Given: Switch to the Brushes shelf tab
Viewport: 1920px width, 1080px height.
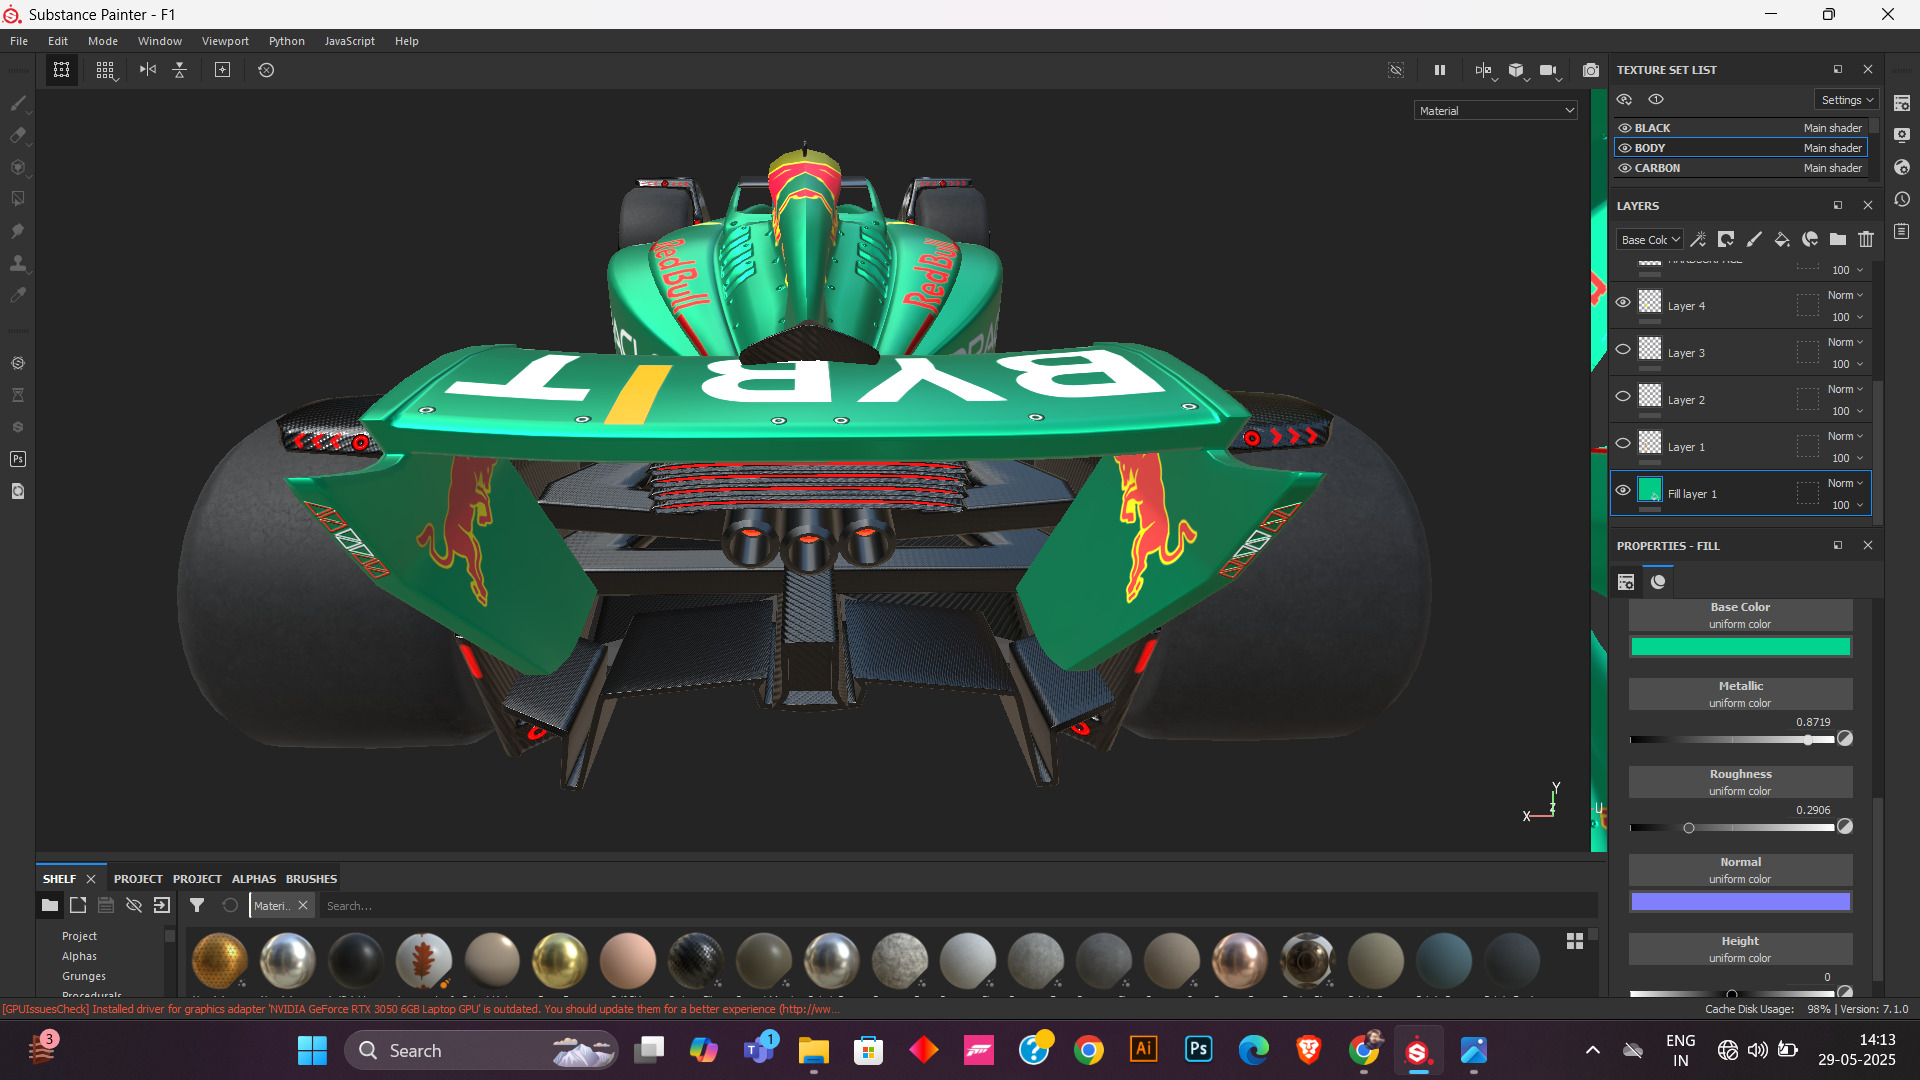Looking at the screenshot, I should tap(311, 879).
